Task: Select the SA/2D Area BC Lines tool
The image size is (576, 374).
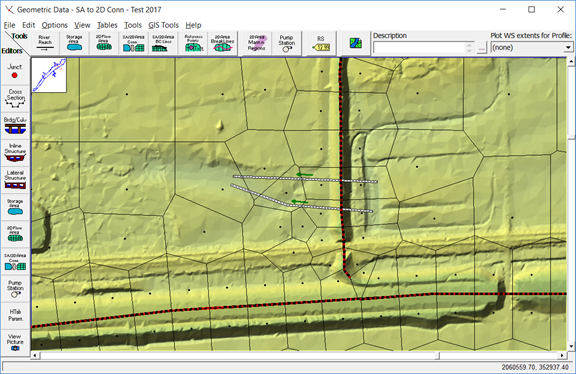Action: [x=163, y=43]
